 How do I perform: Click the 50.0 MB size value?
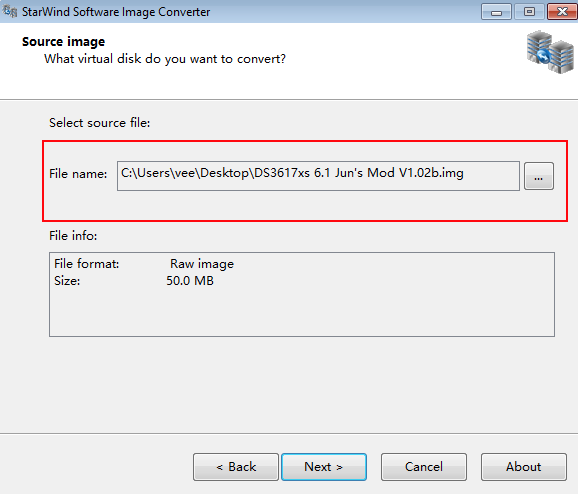(190, 281)
